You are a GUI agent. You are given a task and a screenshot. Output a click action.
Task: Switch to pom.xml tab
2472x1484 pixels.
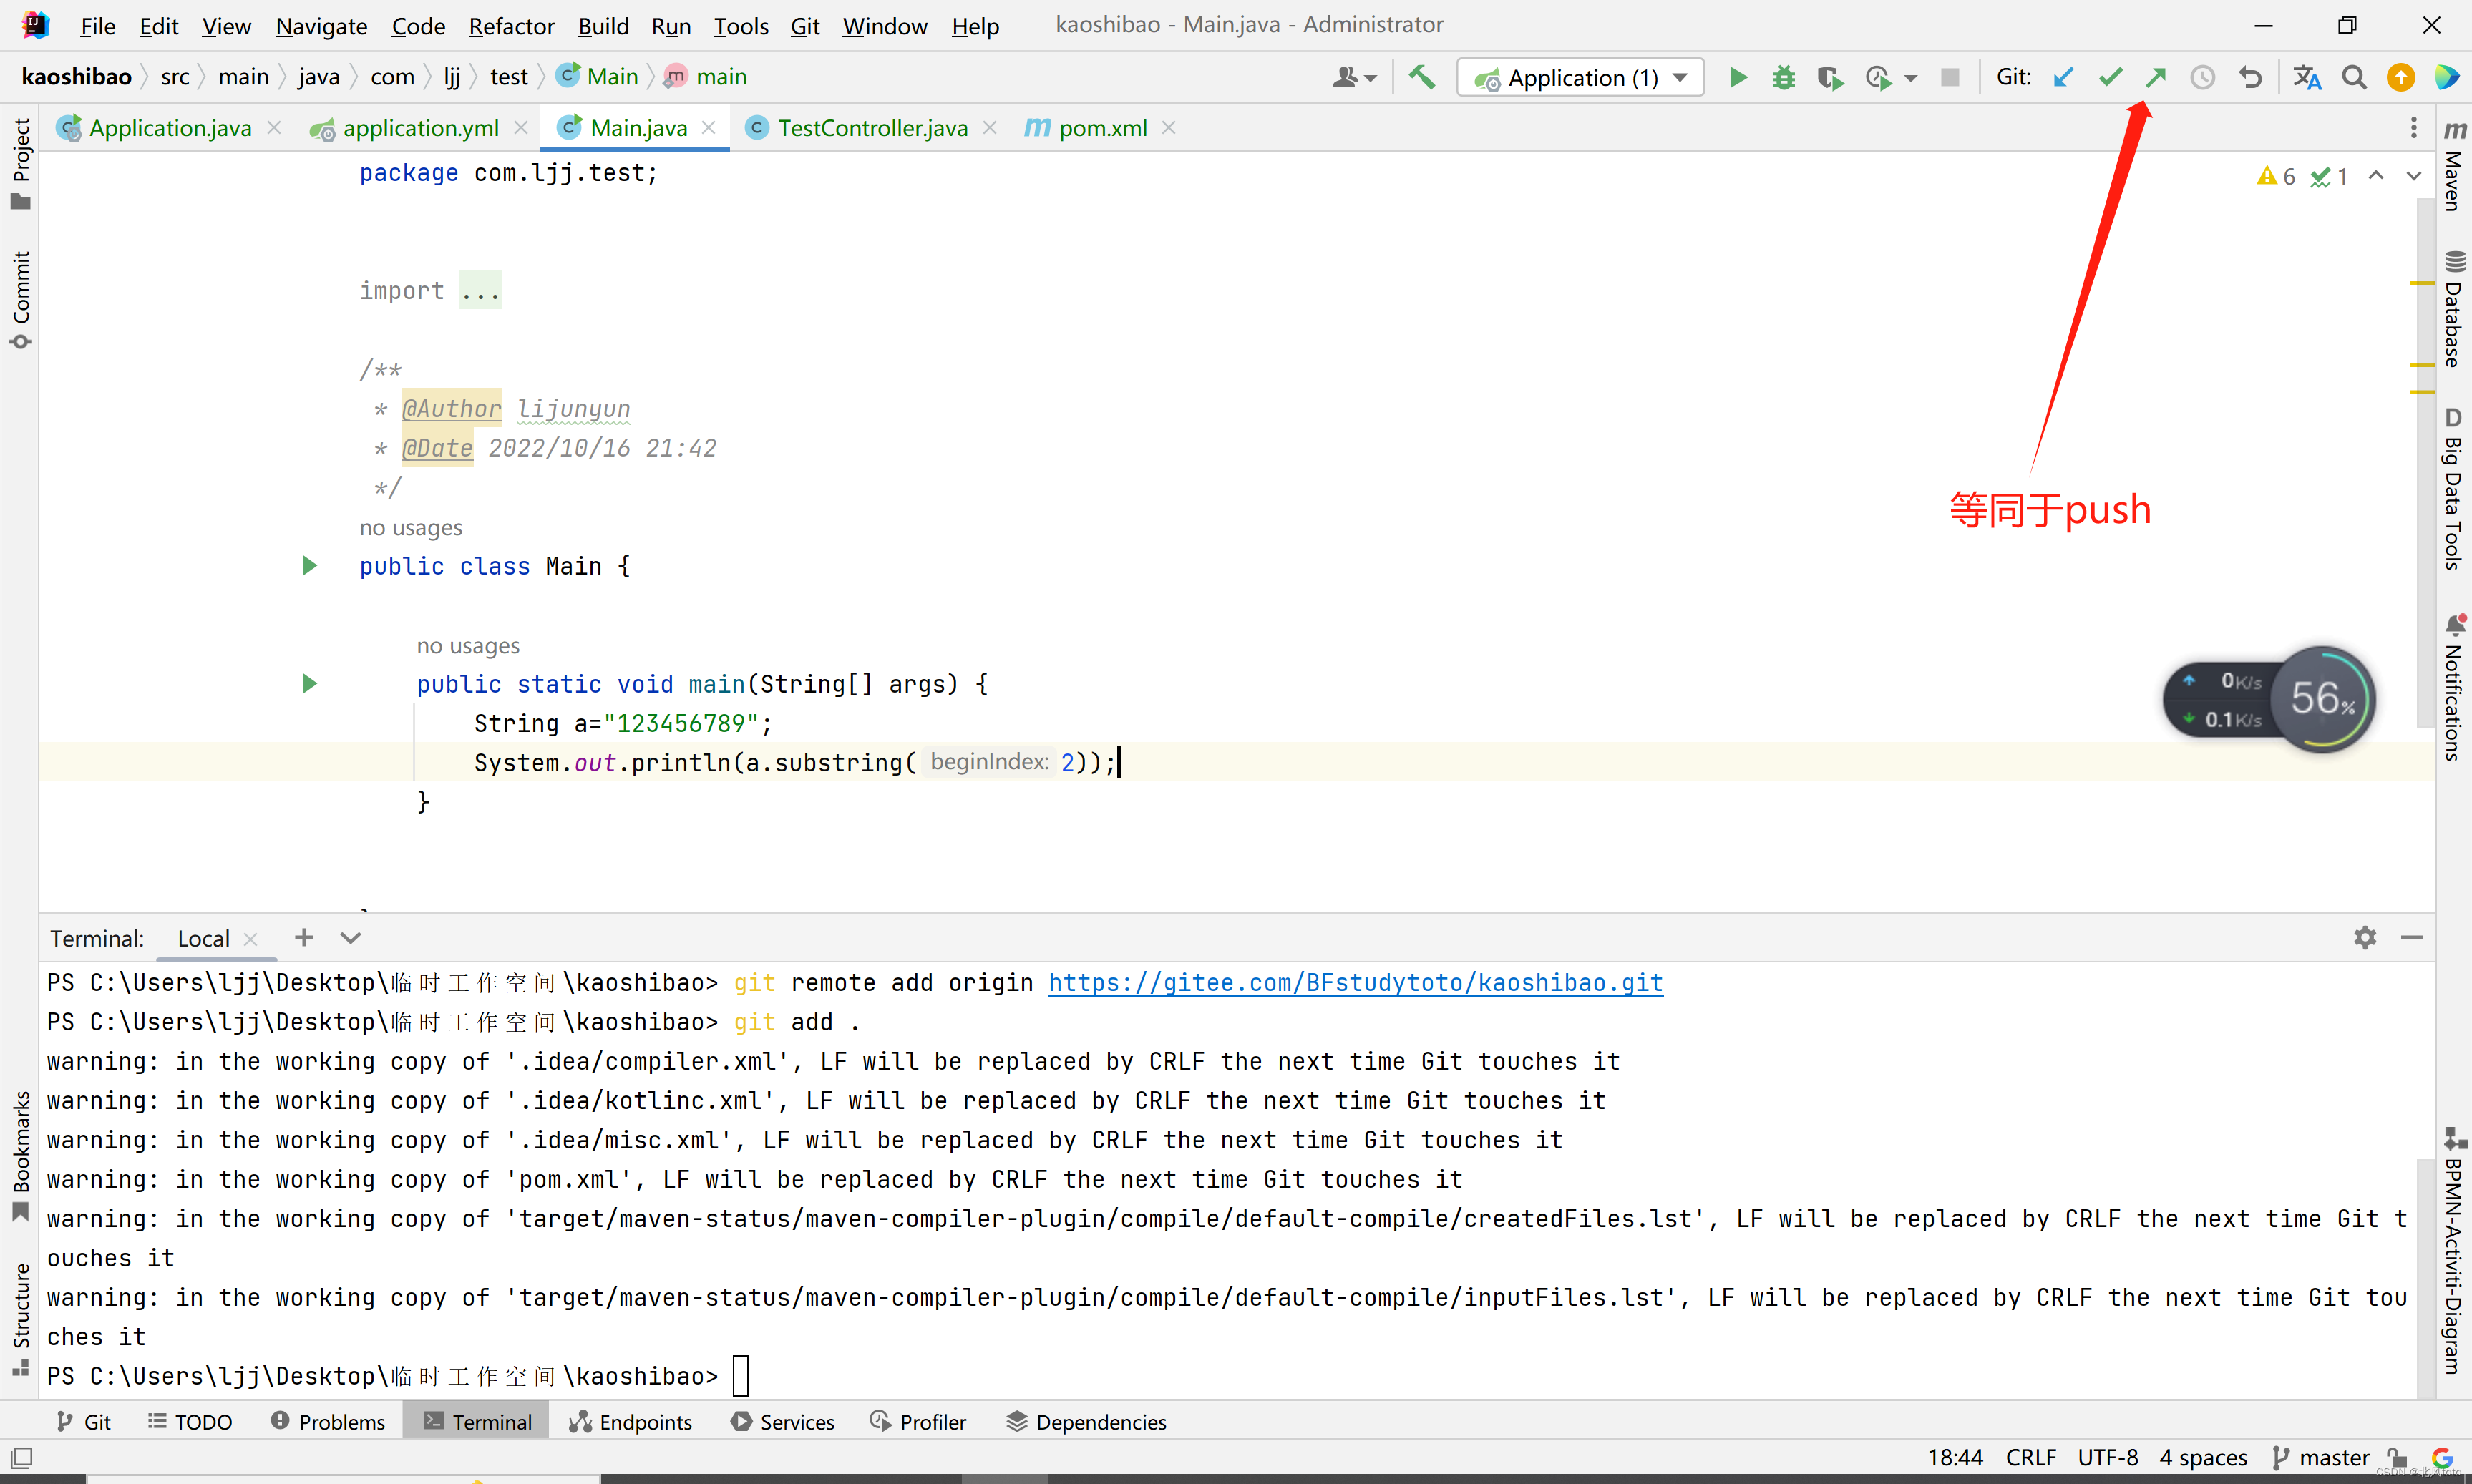[x=1102, y=128]
